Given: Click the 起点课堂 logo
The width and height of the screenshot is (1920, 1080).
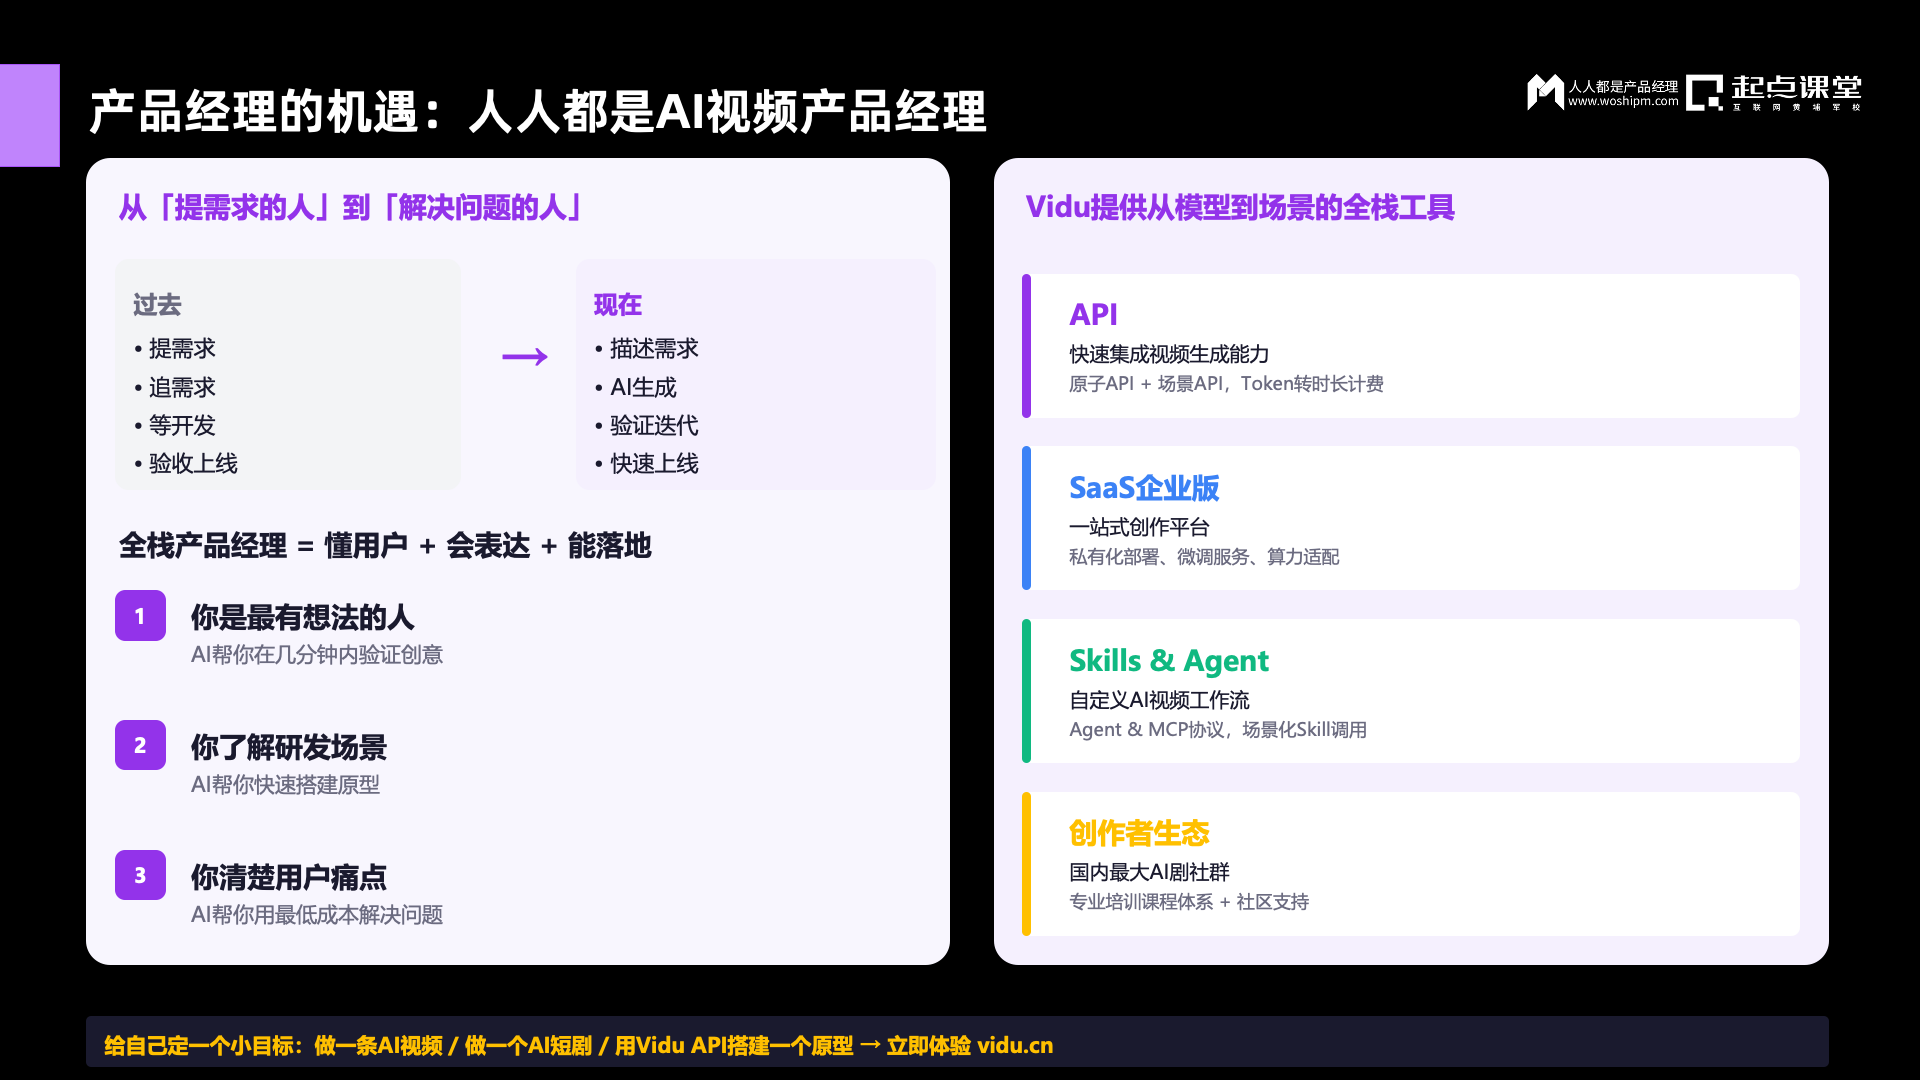Looking at the screenshot, I should click(1774, 92).
